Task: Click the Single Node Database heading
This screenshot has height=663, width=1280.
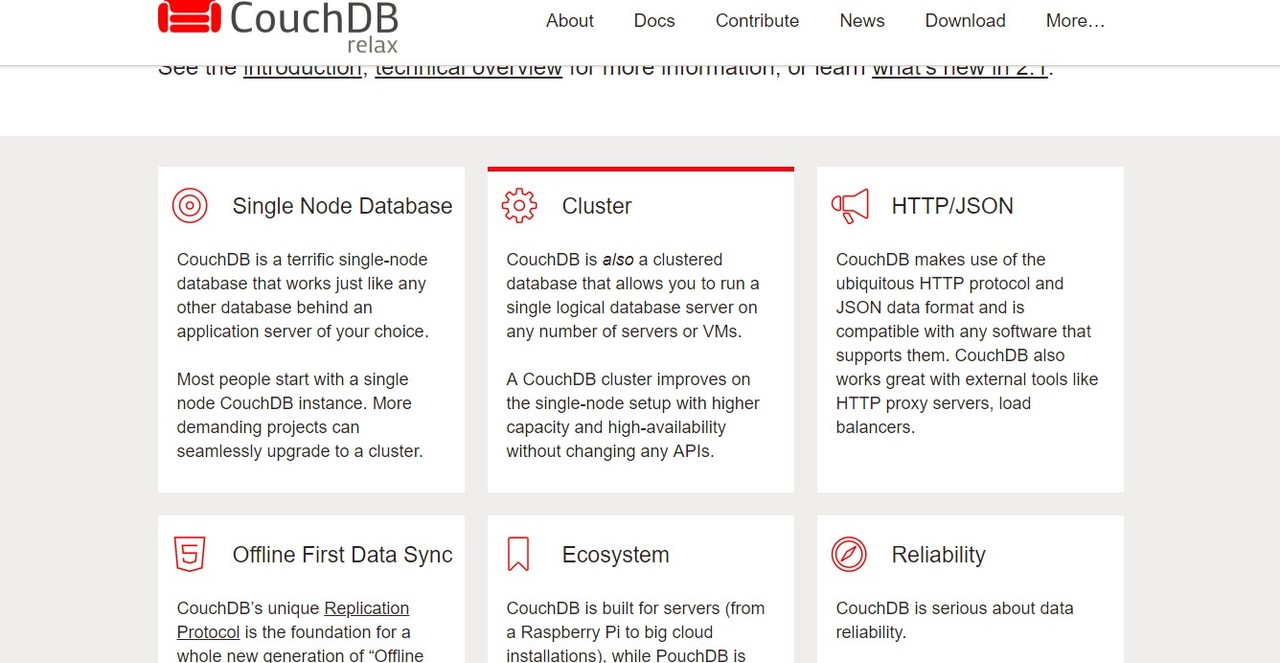Action: [342, 206]
